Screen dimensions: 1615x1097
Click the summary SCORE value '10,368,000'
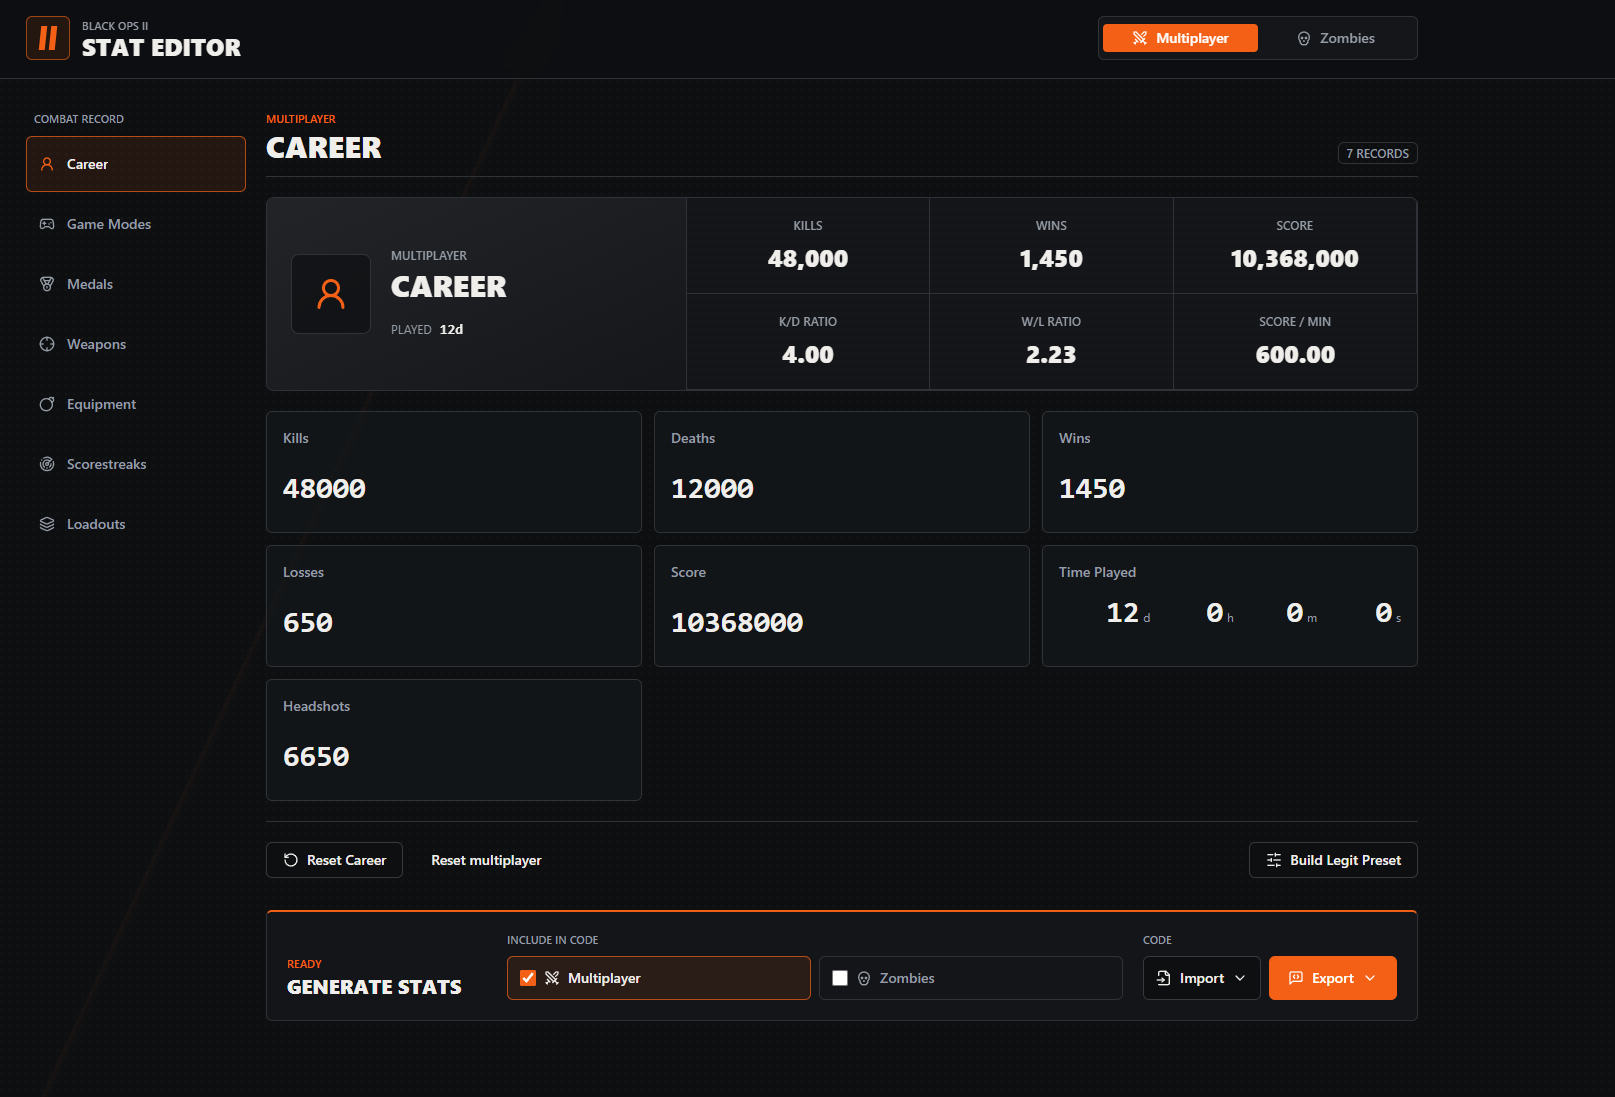pyautogui.click(x=1295, y=259)
